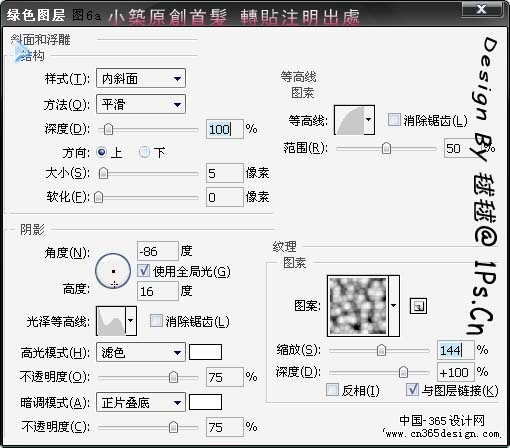The width and height of the screenshot is (510, 448).
Task: Select the 下 direction radio button
Action: point(144,152)
